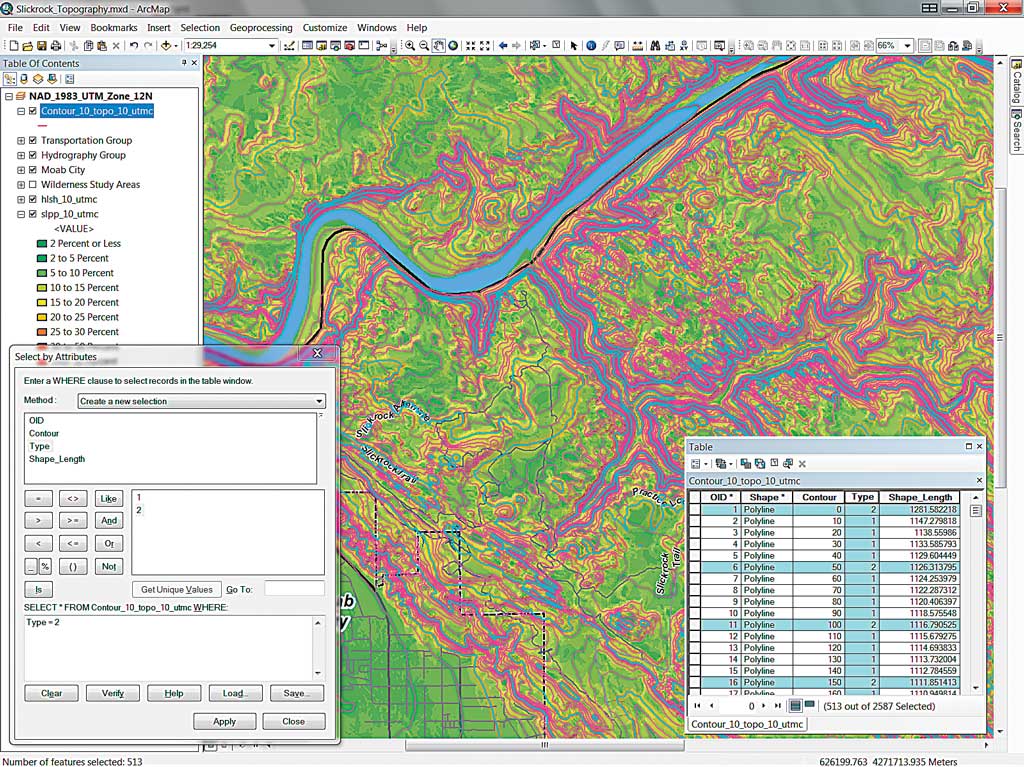Uncheck the Moab City layer

[33, 170]
